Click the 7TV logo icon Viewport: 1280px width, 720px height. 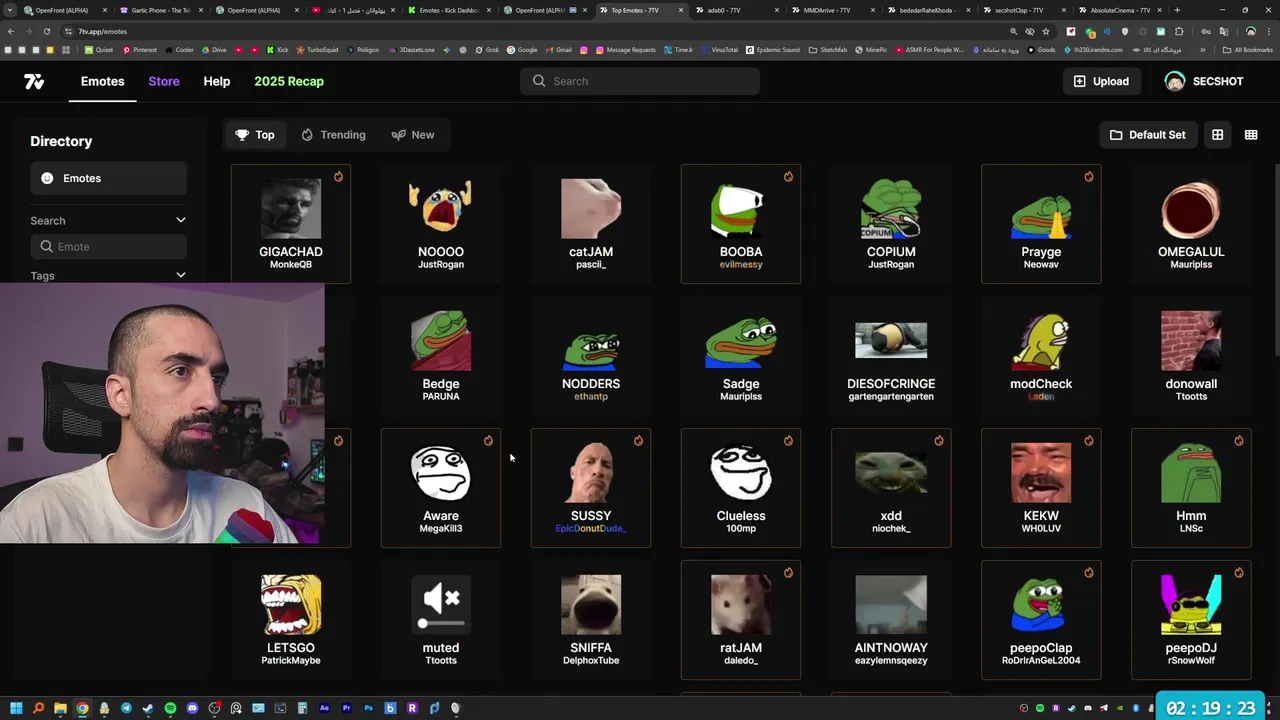coord(34,82)
